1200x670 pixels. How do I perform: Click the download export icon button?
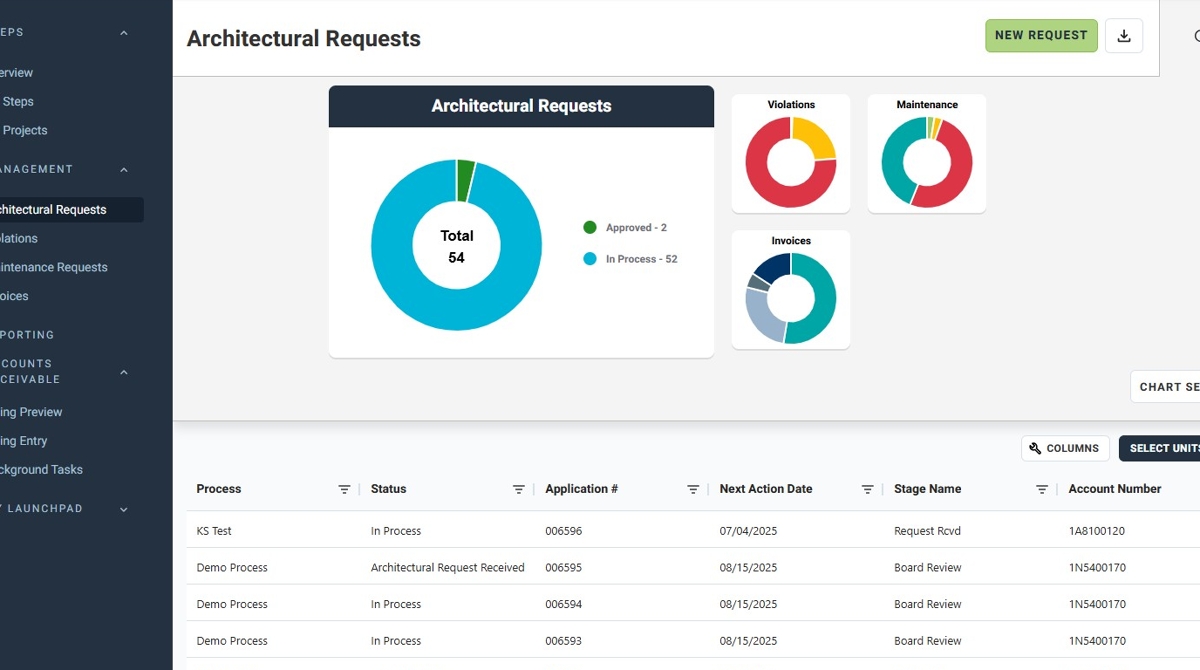click(1124, 36)
